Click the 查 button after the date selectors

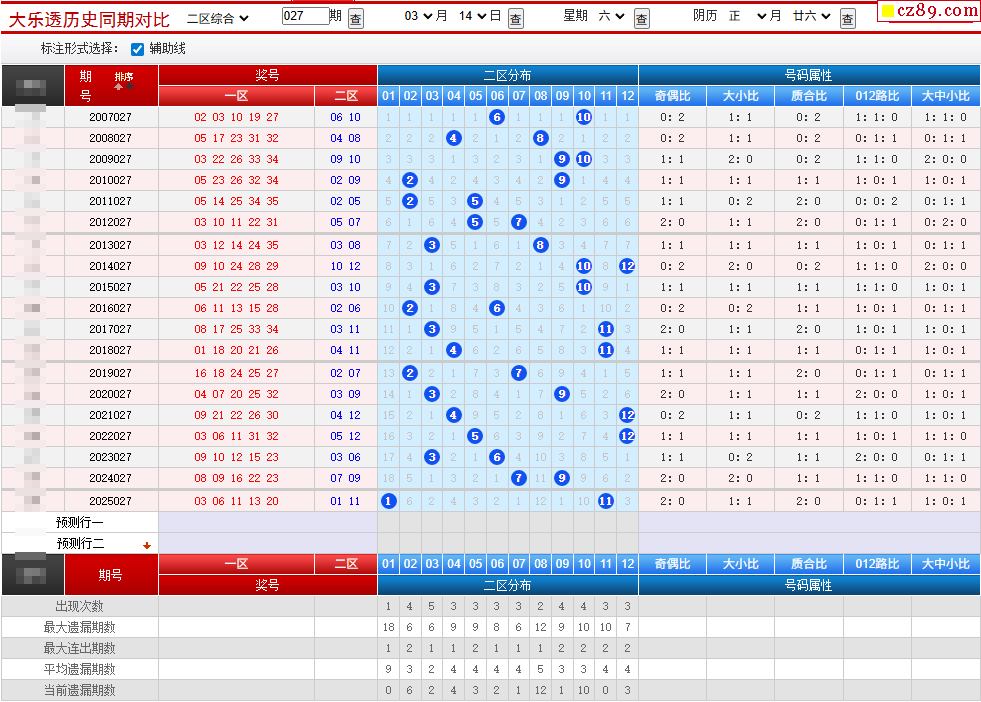(x=515, y=19)
